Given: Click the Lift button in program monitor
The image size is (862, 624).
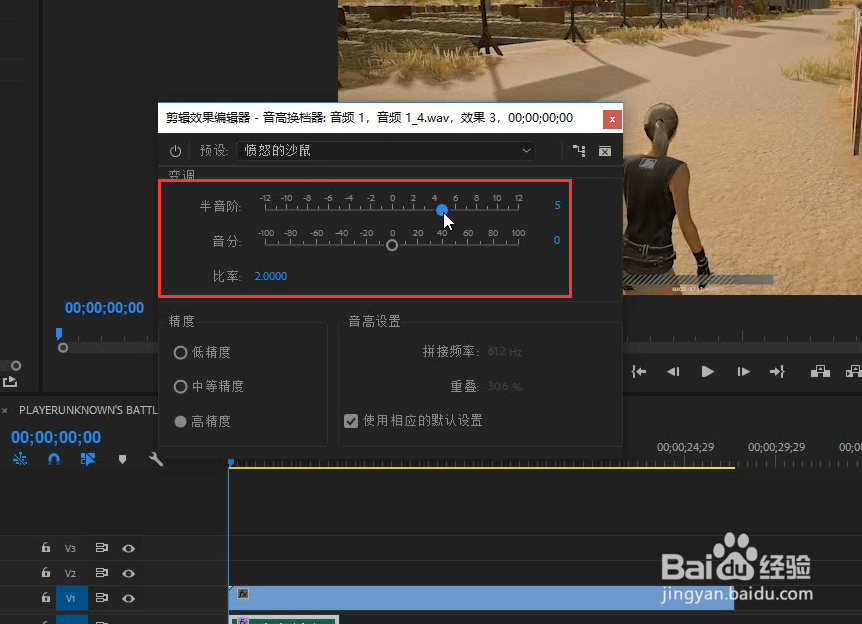Looking at the screenshot, I should pos(820,372).
